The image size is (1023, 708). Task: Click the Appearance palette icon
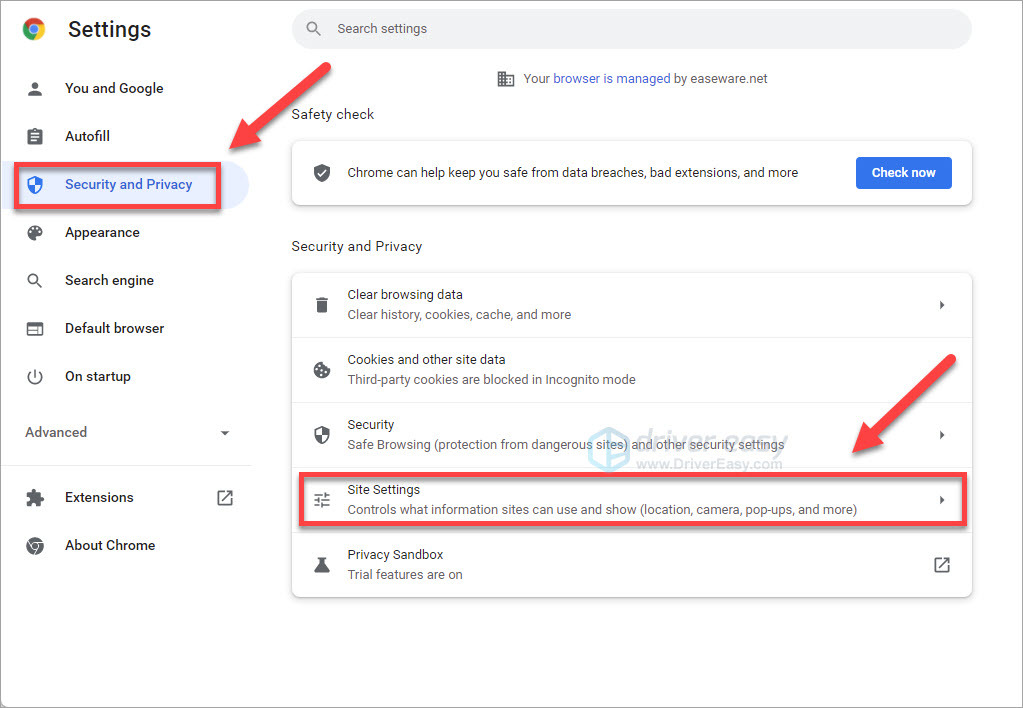click(35, 232)
